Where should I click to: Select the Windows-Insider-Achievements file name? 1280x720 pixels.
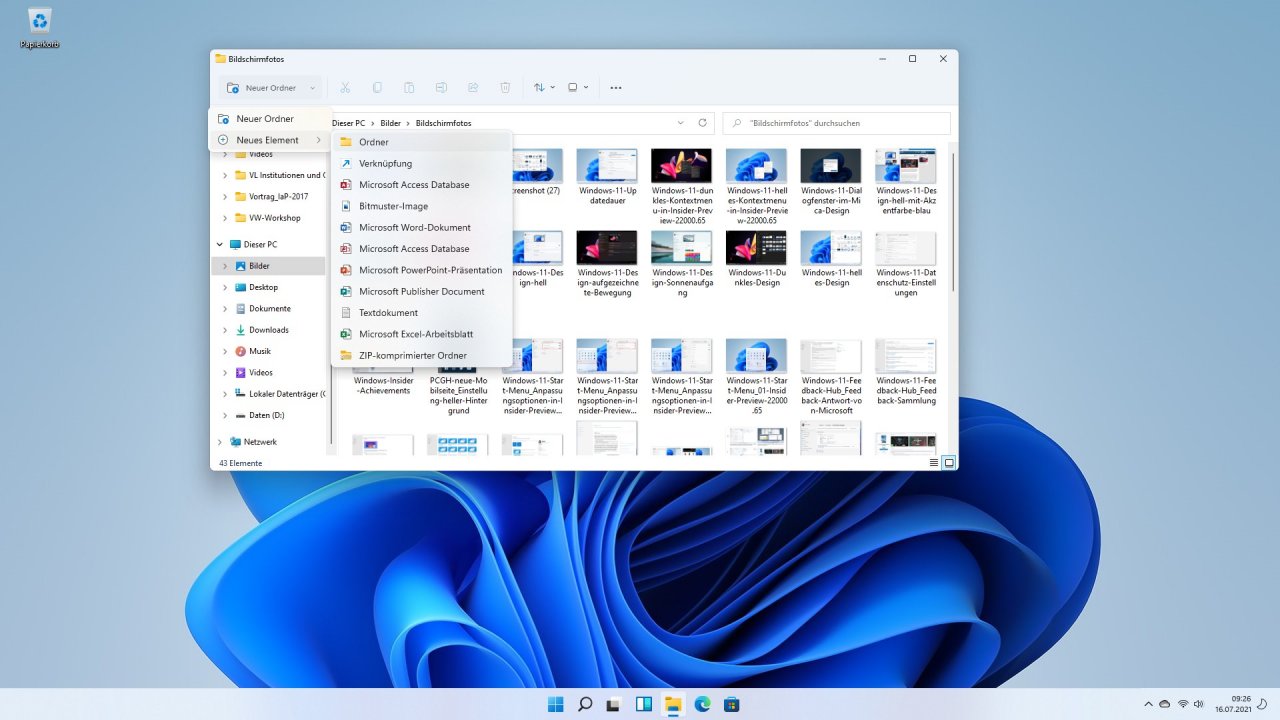tap(383, 385)
